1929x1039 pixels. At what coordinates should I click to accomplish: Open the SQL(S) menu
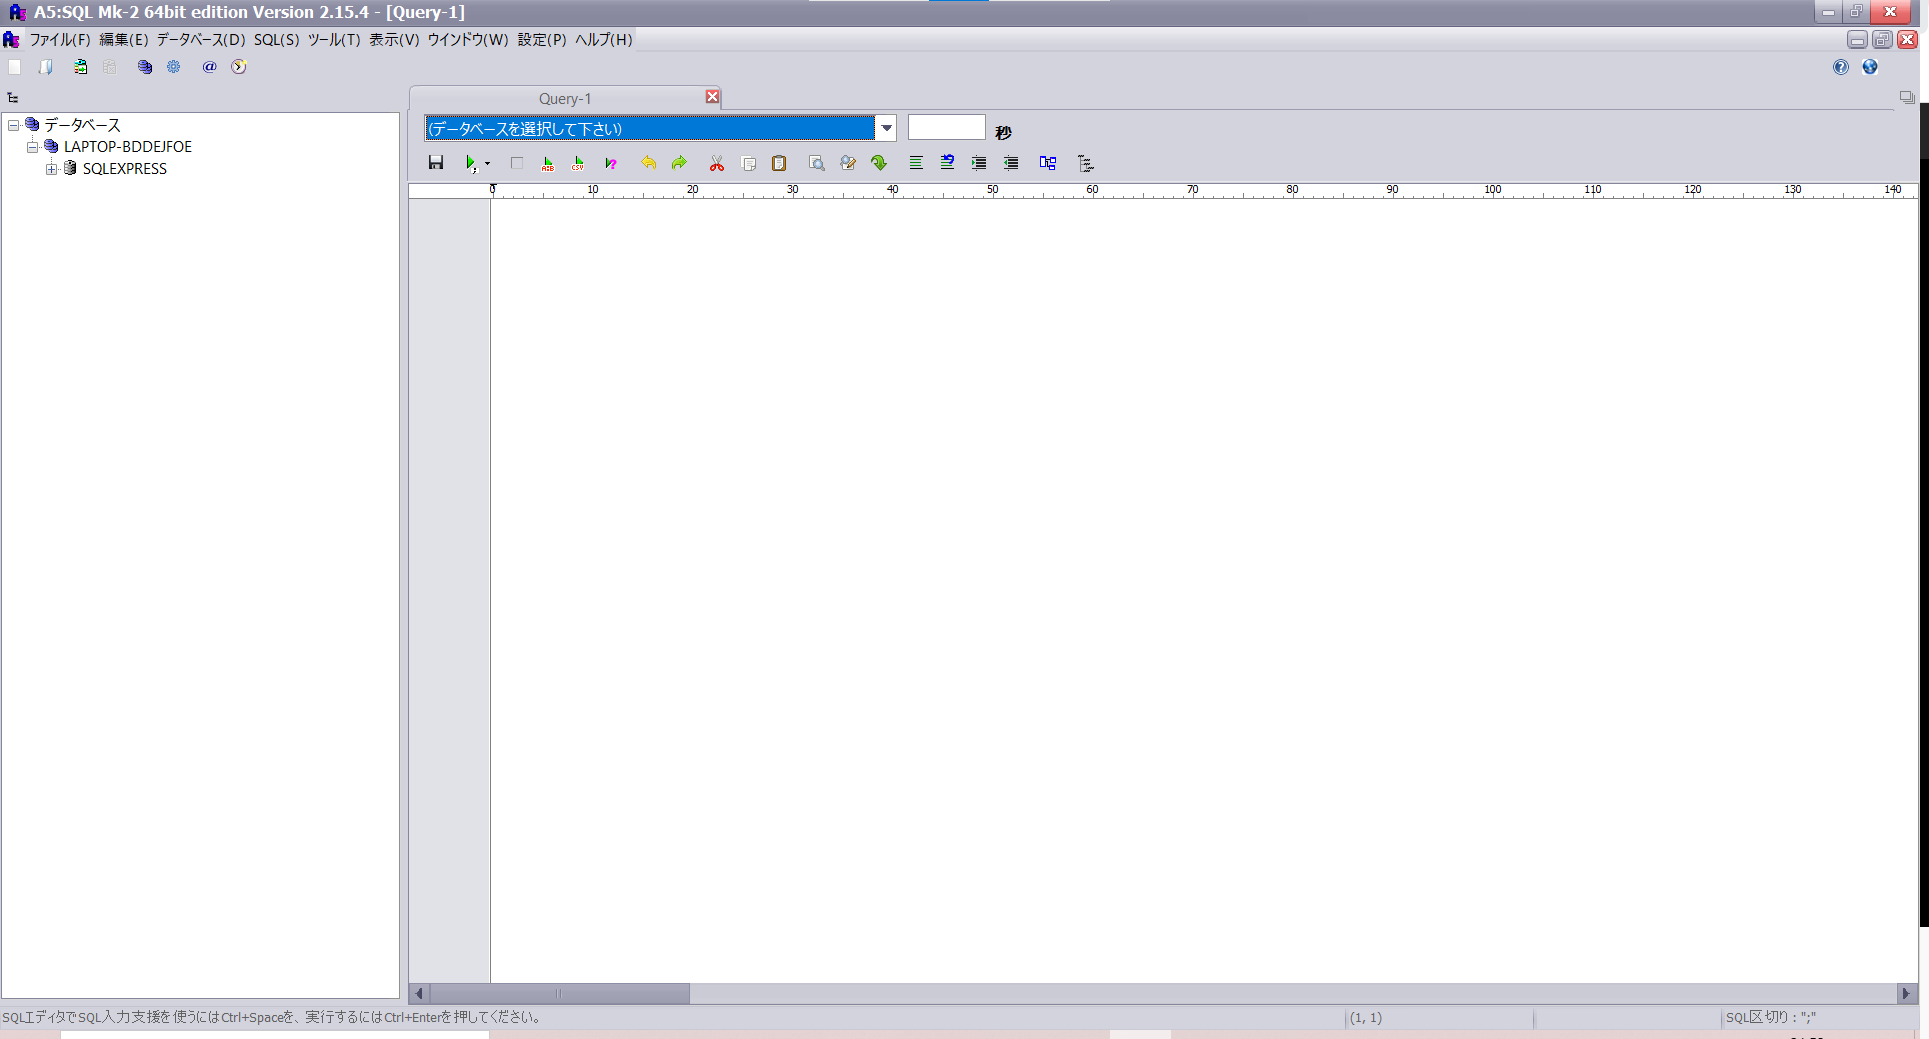click(277, 40)
